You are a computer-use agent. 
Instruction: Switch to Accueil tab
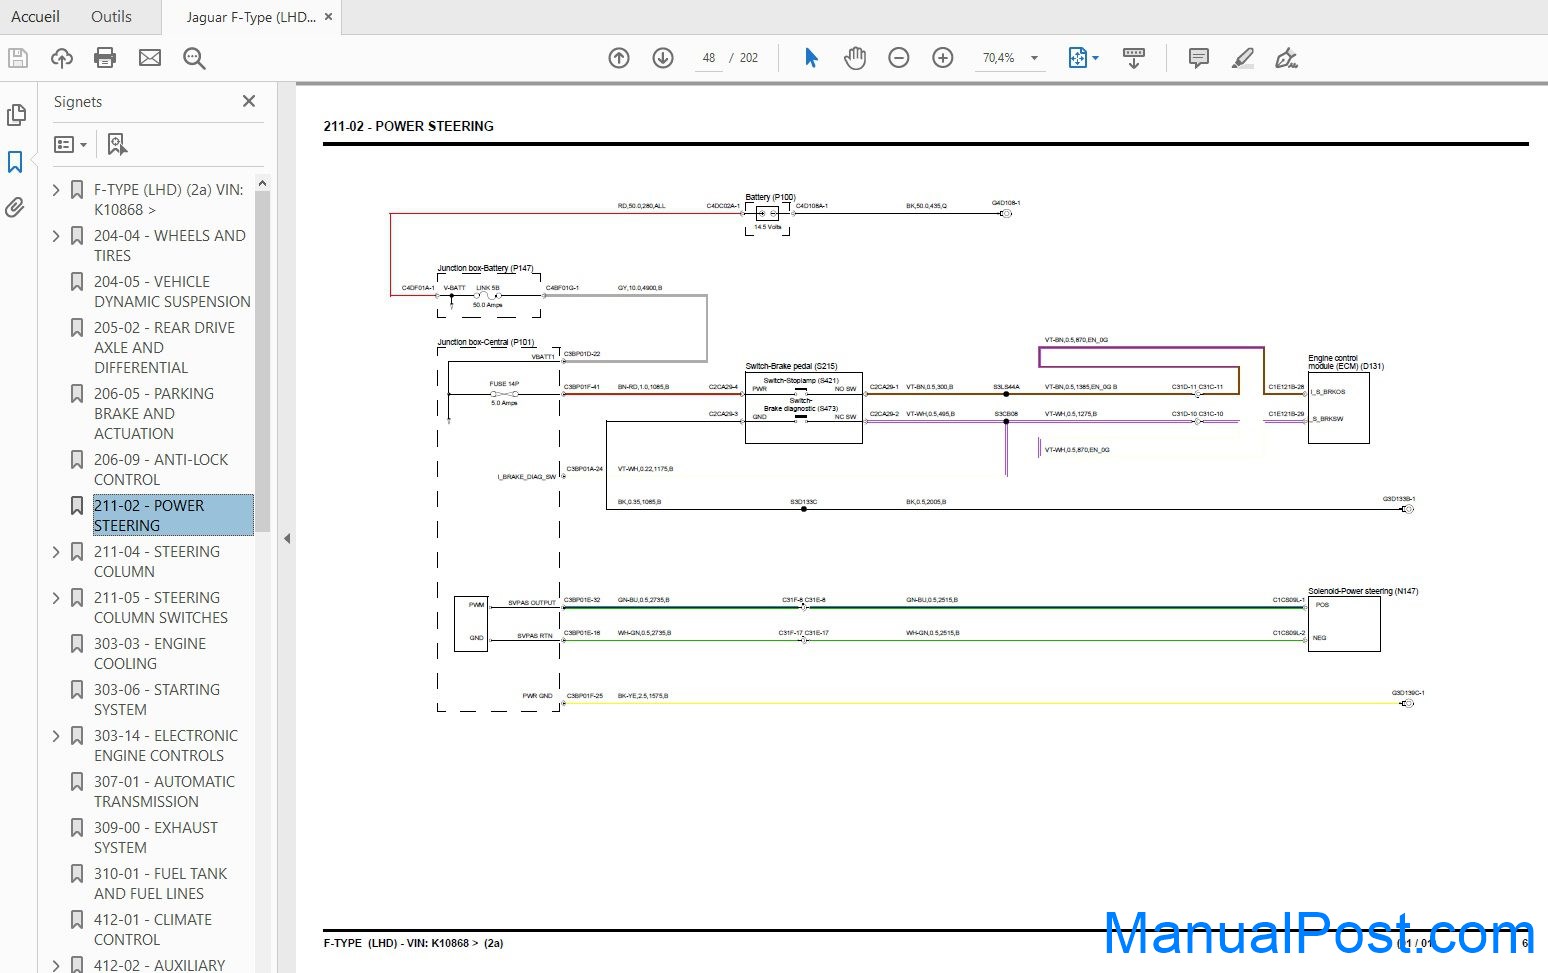coord(35,17)
